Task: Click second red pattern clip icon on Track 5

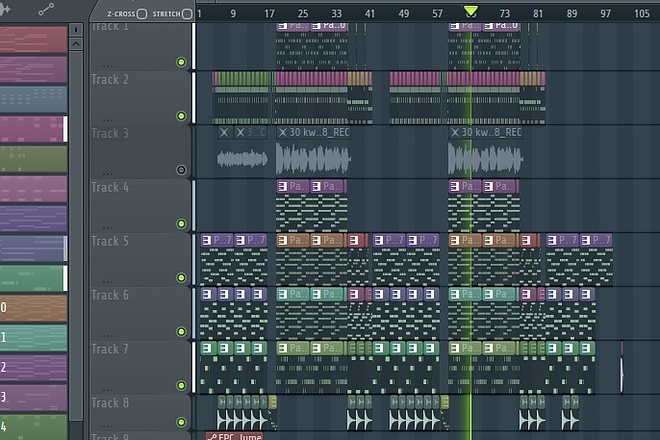Action: (x=526, y=240)
